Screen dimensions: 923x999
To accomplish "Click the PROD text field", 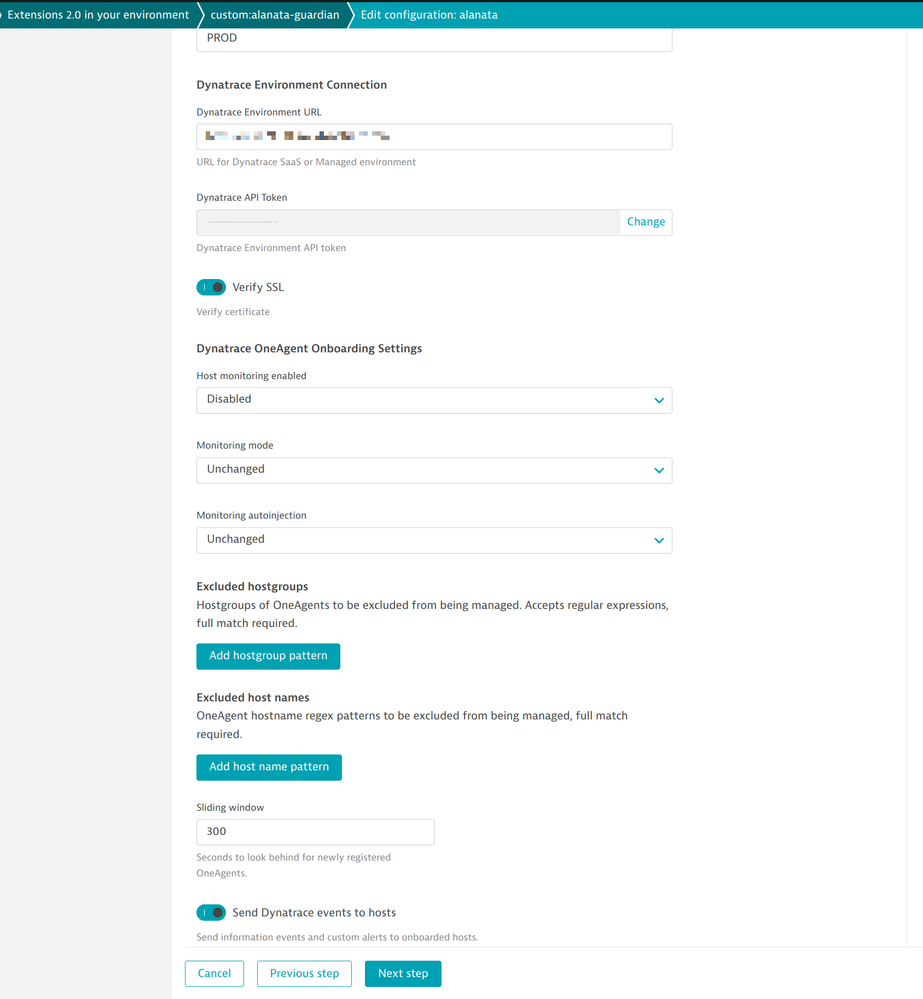I will tap(434, 39).
